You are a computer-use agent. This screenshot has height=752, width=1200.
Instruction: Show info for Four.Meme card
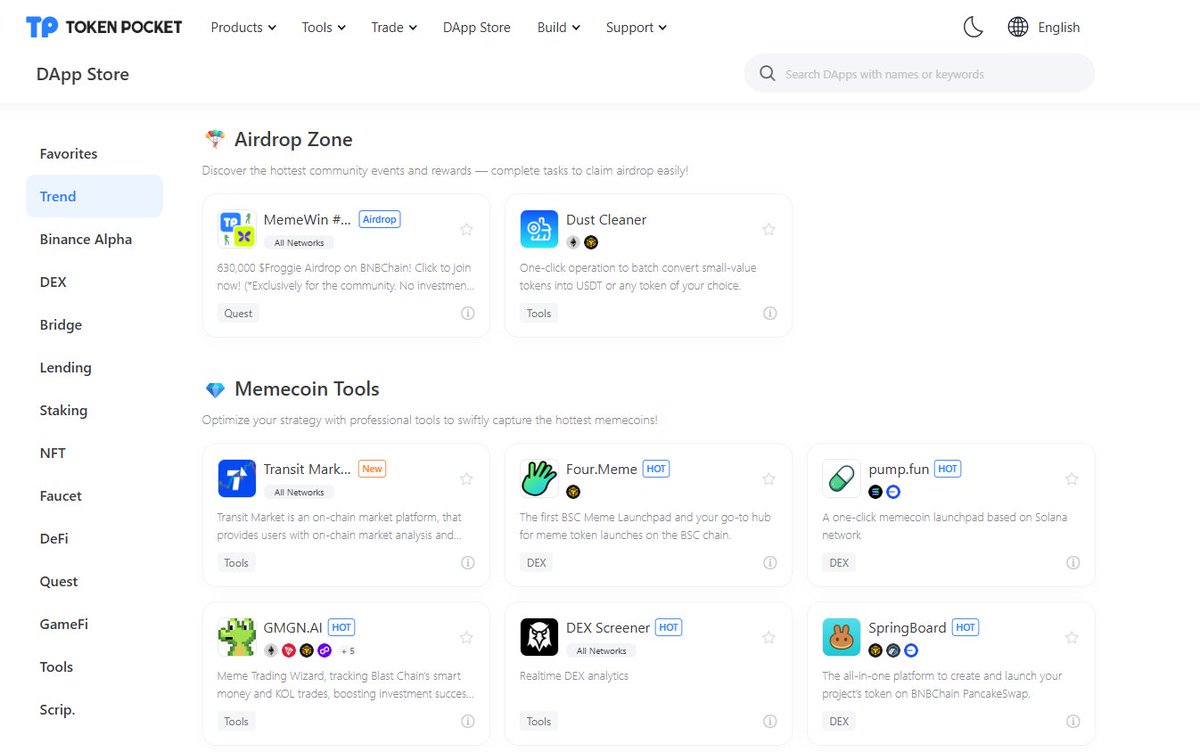[x=770, y=563]
